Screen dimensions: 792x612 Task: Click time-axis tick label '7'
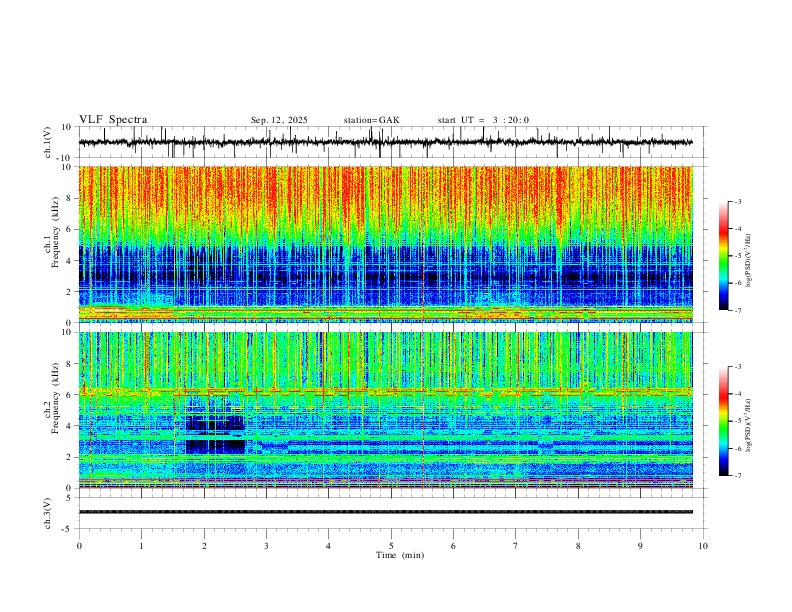[x=516, y=546]
